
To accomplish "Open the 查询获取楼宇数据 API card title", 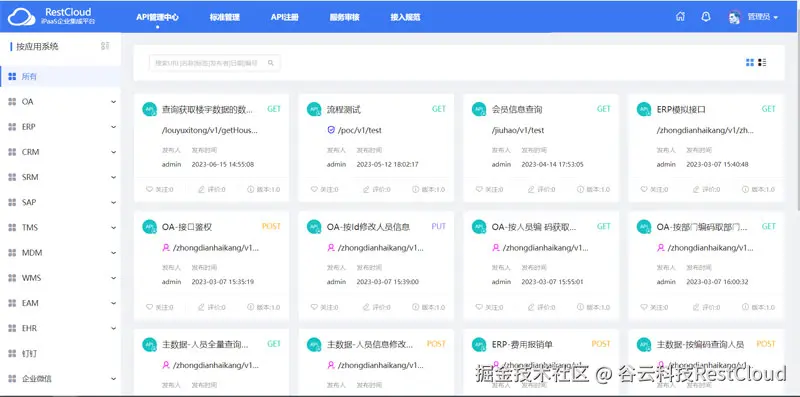I will point(207,109).
